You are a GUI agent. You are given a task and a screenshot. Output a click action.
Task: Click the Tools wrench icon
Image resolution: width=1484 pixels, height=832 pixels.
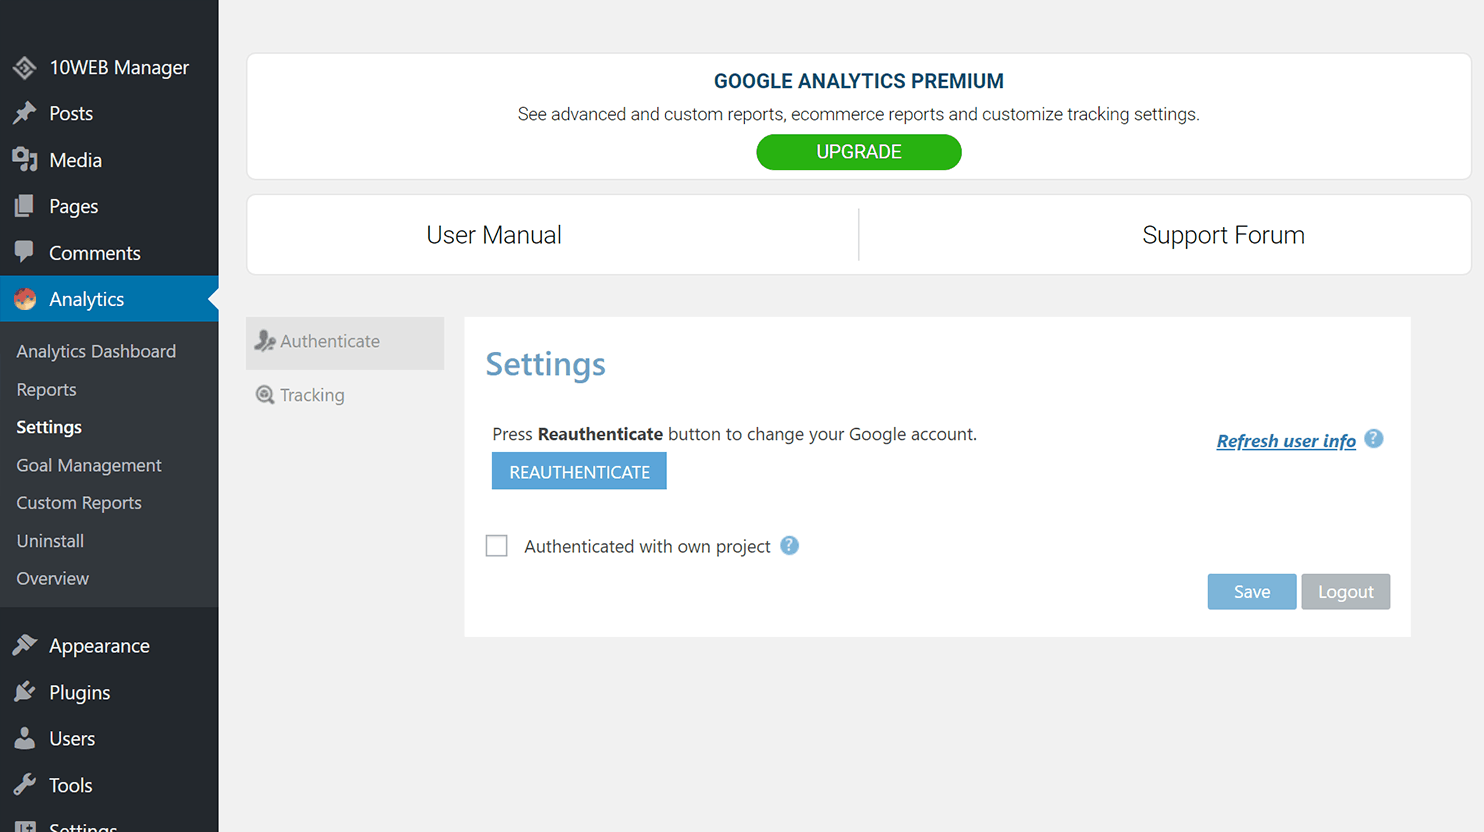(25, 785)
